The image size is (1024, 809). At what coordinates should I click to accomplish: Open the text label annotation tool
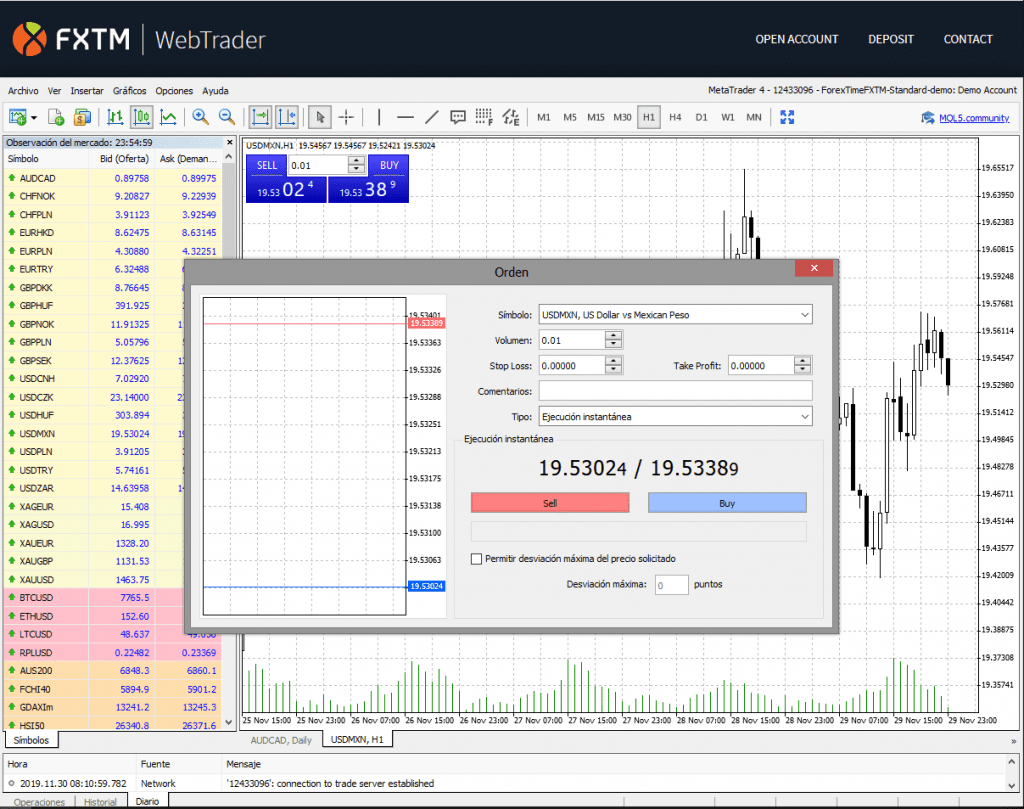tap(457, 117)
